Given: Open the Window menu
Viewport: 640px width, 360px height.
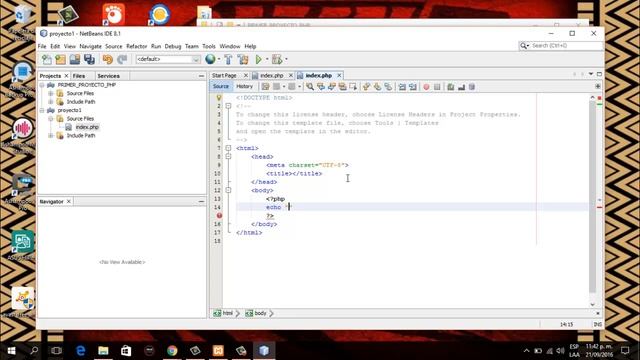Looking at the screenshot, I should (230, 47).
